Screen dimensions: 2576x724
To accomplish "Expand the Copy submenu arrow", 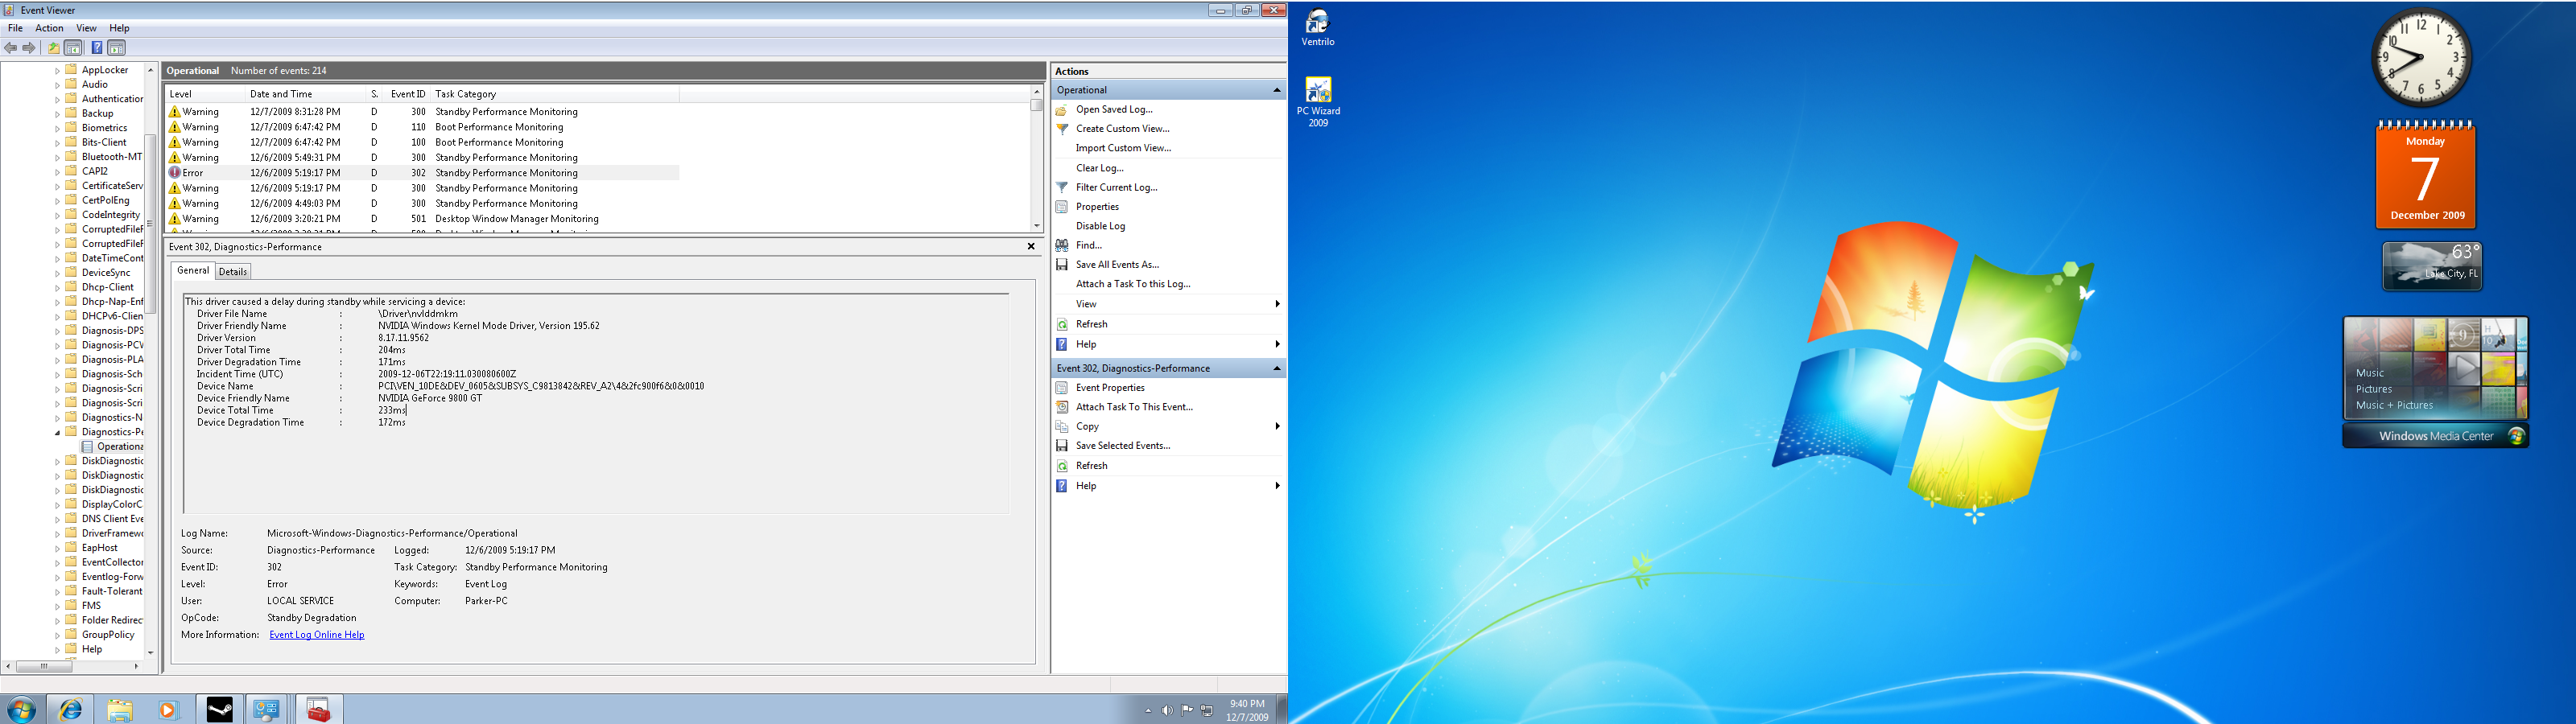I will coord(1277,427).
